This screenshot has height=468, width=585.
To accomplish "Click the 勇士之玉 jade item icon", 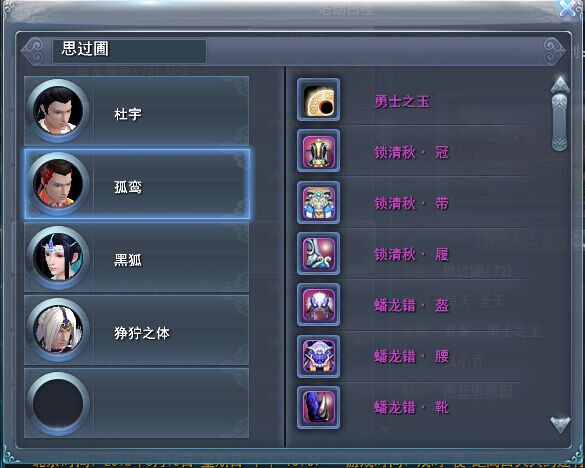I will coord(318,100).
